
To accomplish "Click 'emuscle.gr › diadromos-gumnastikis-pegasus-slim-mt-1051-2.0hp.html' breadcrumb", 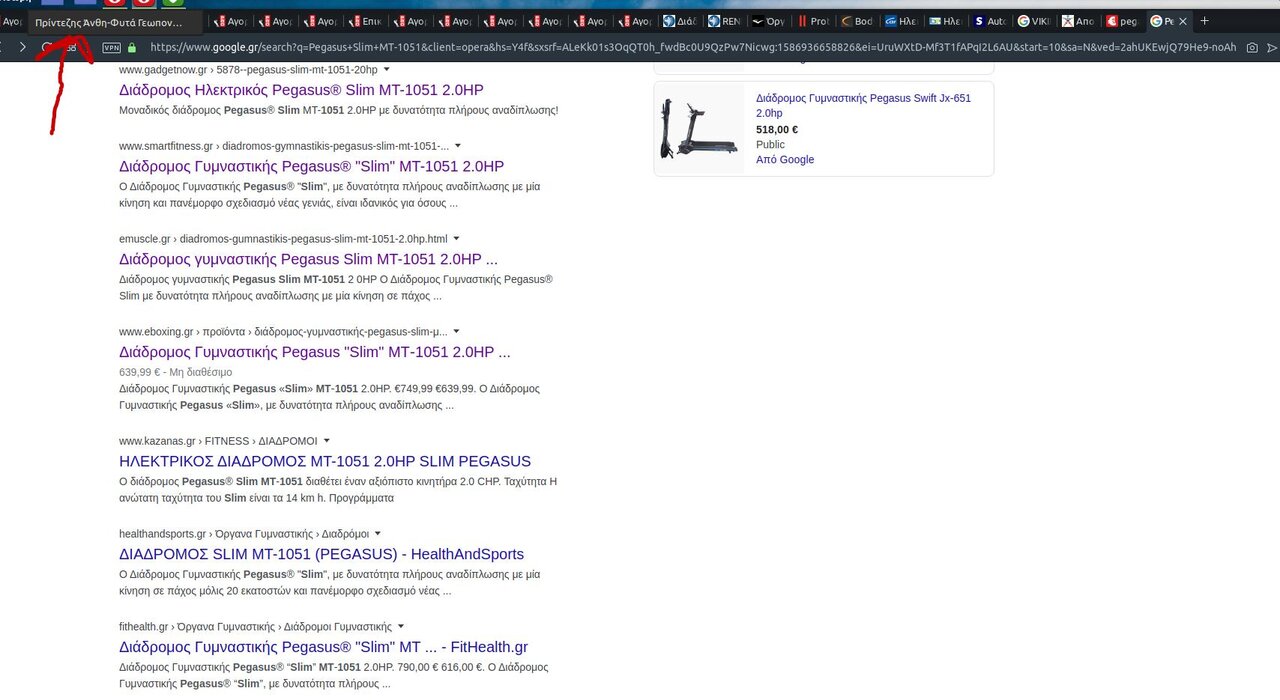I will coord(283,239).
